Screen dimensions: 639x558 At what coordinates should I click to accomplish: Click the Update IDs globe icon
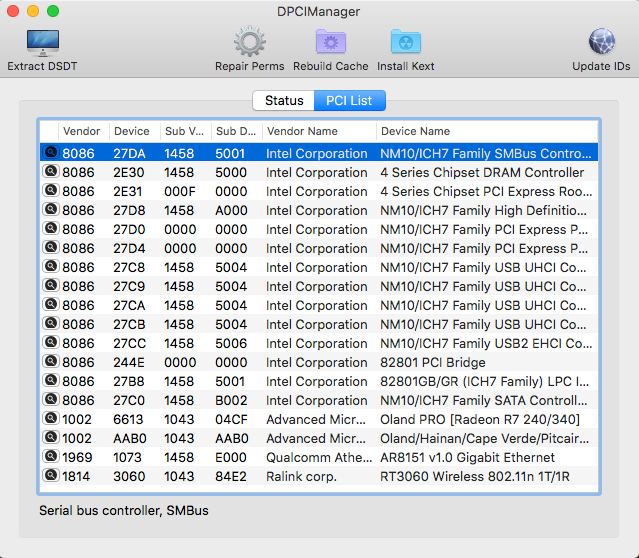click(601, 41)
